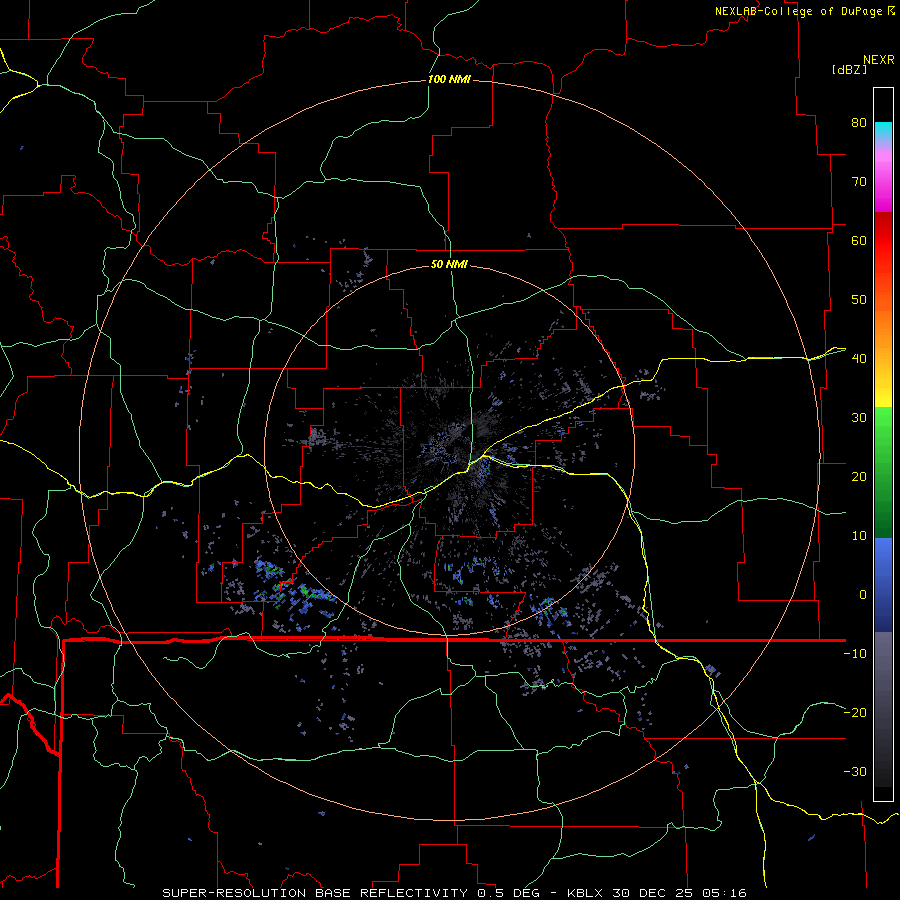Click the KBLX 30 DEC 25 05:16 timestamp

[x=657, y=893]
